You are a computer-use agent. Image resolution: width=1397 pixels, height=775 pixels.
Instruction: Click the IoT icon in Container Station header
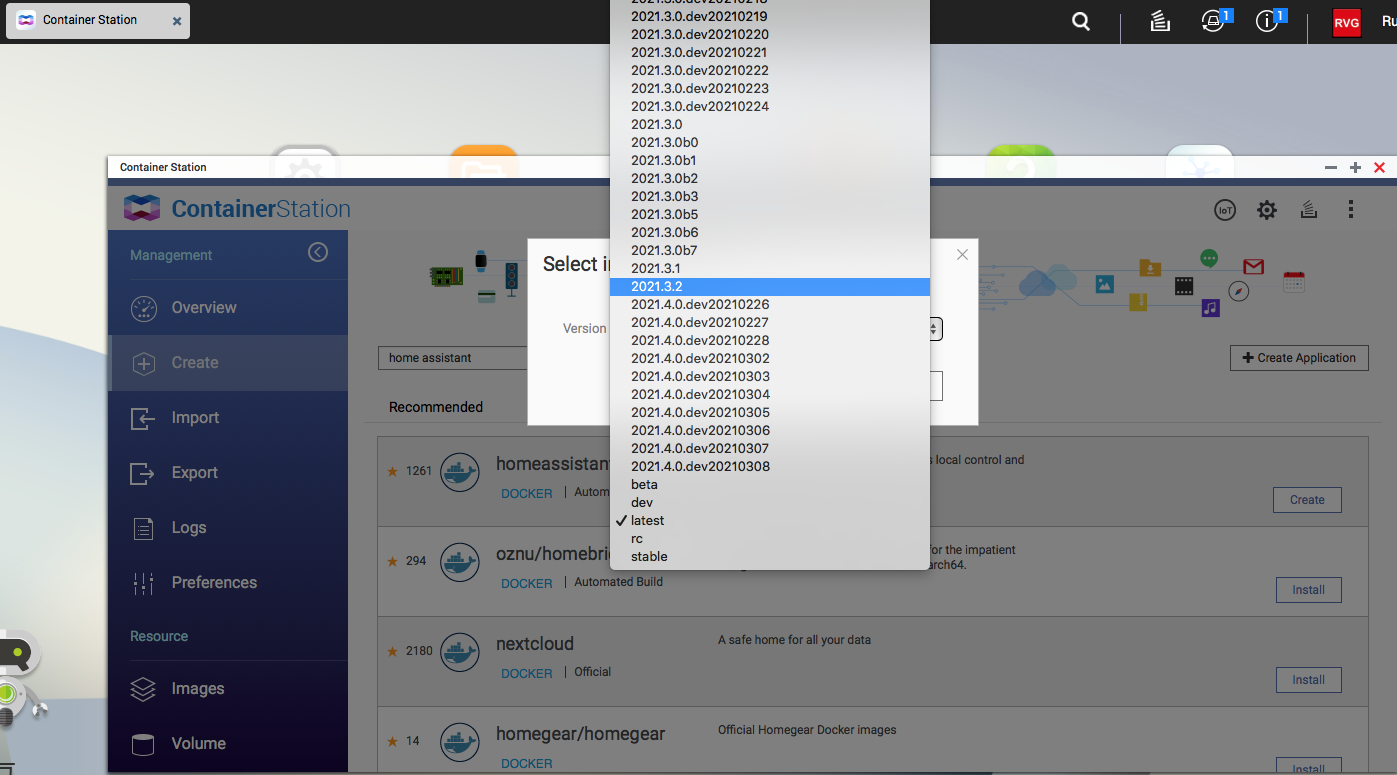pyautogui.click(x=1225, y=210)
